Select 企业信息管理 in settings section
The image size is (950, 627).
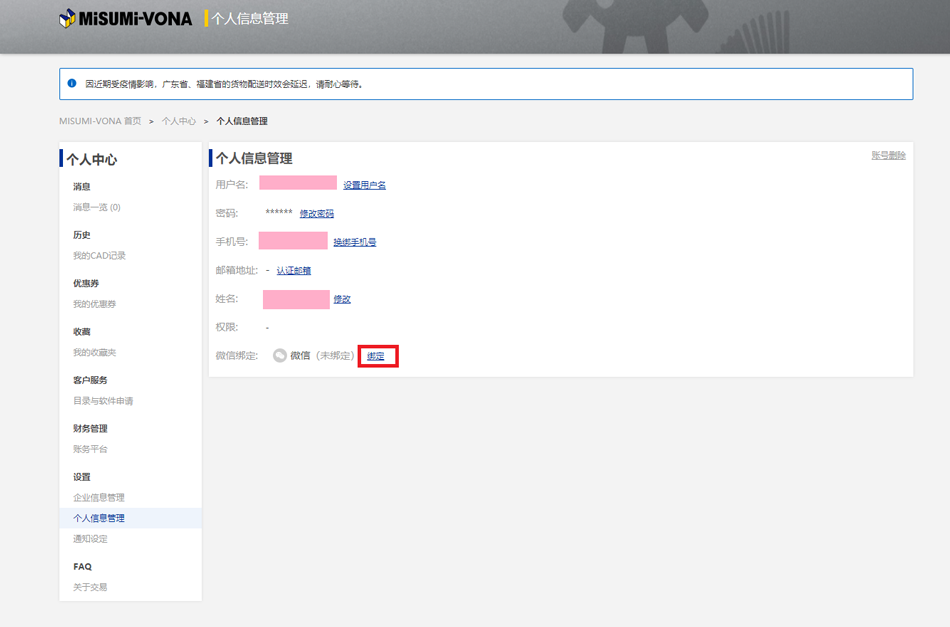coord(99,498)
